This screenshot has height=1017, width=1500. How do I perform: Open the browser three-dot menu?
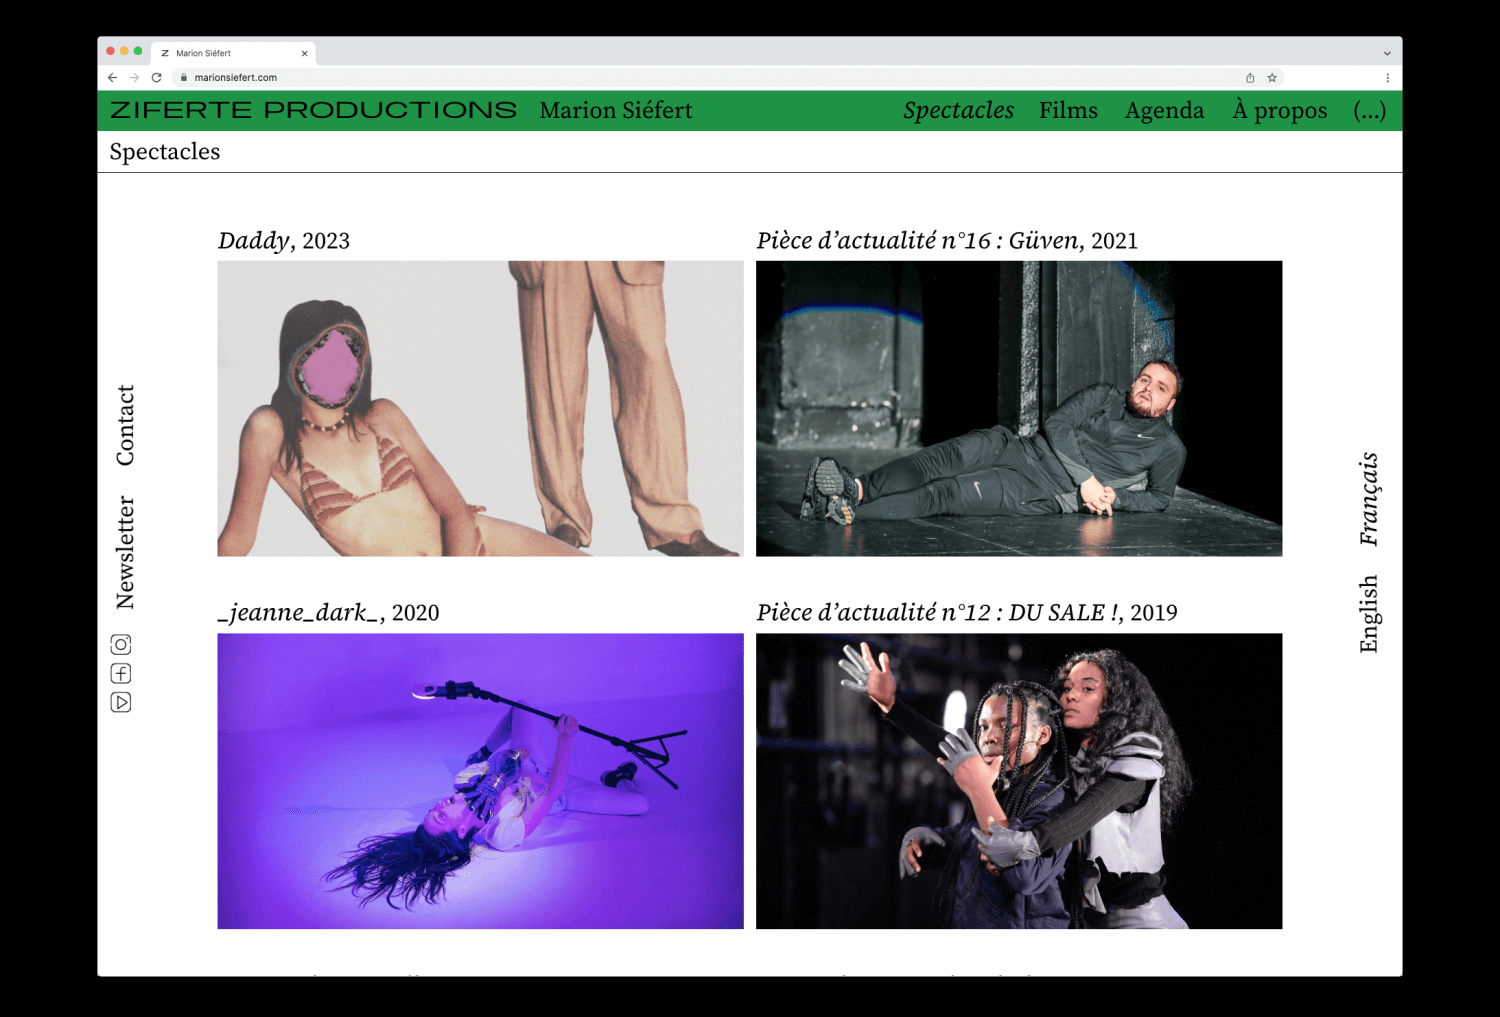[1387, 78]
